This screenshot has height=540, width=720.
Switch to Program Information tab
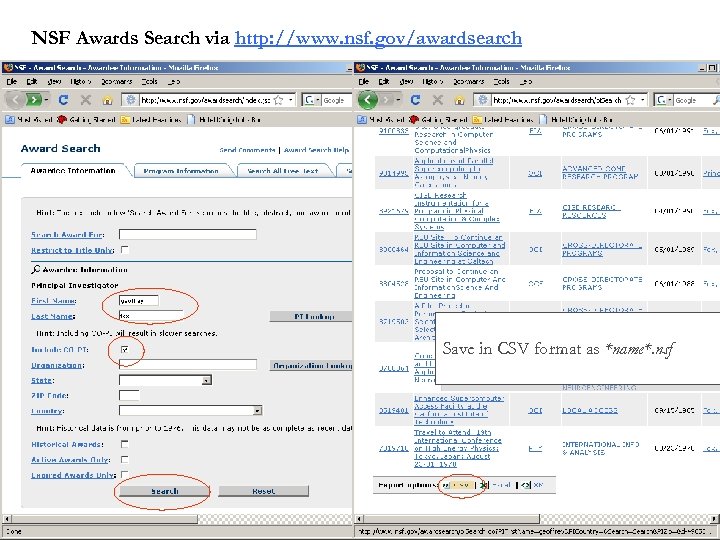click(x=181, y=171)
